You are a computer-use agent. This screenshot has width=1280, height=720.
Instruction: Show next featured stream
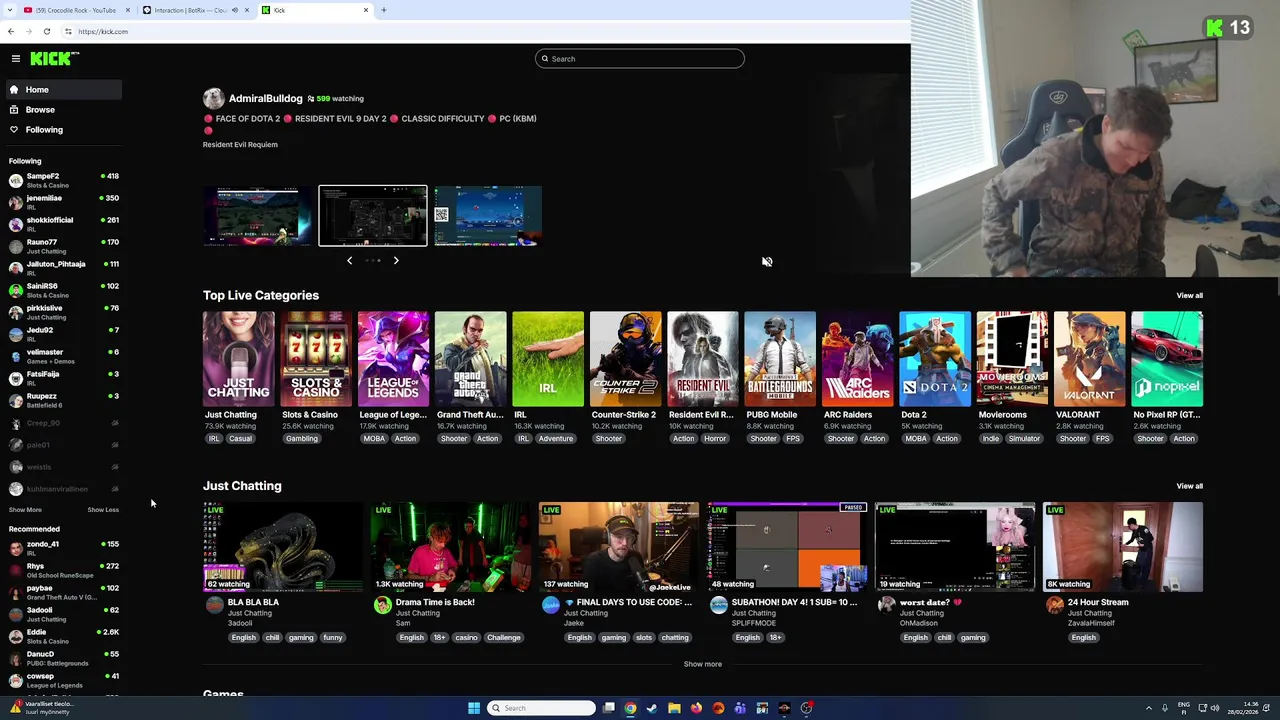[396, 261]
